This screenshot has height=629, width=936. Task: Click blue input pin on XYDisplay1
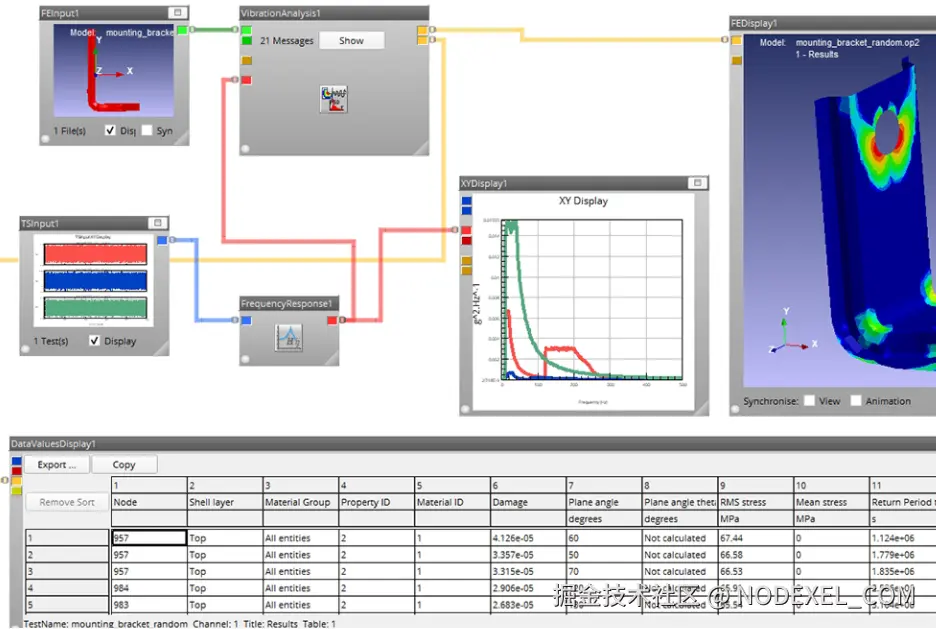tap(467, 202)
